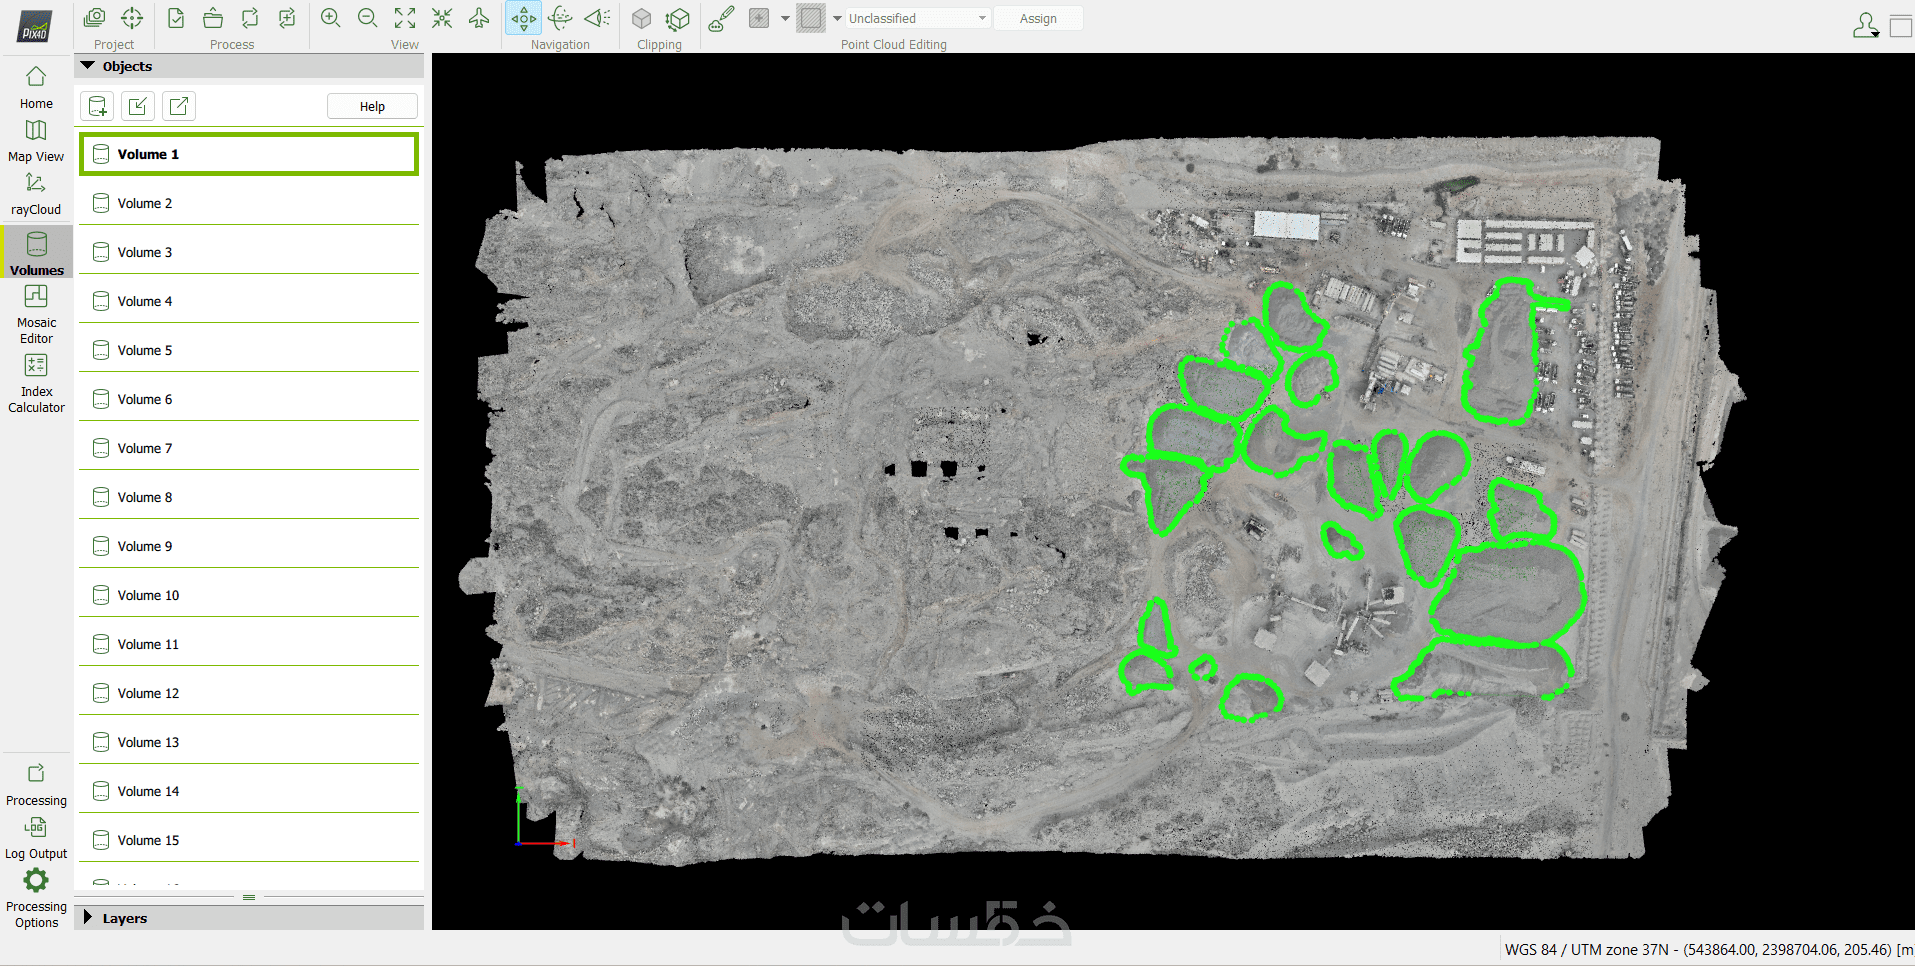Switch to Map View
The width and height of the screenshot is (1915, 966).
click(x=36, y=141)
